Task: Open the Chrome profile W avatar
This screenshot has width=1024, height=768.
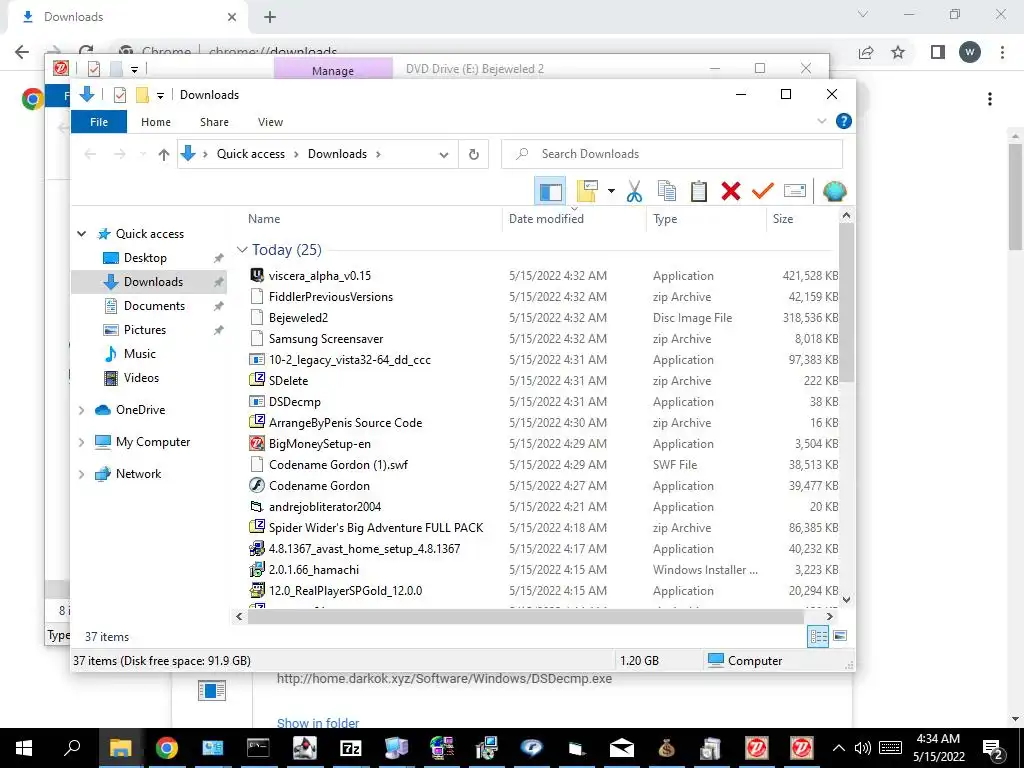Action: pos(970,52)
